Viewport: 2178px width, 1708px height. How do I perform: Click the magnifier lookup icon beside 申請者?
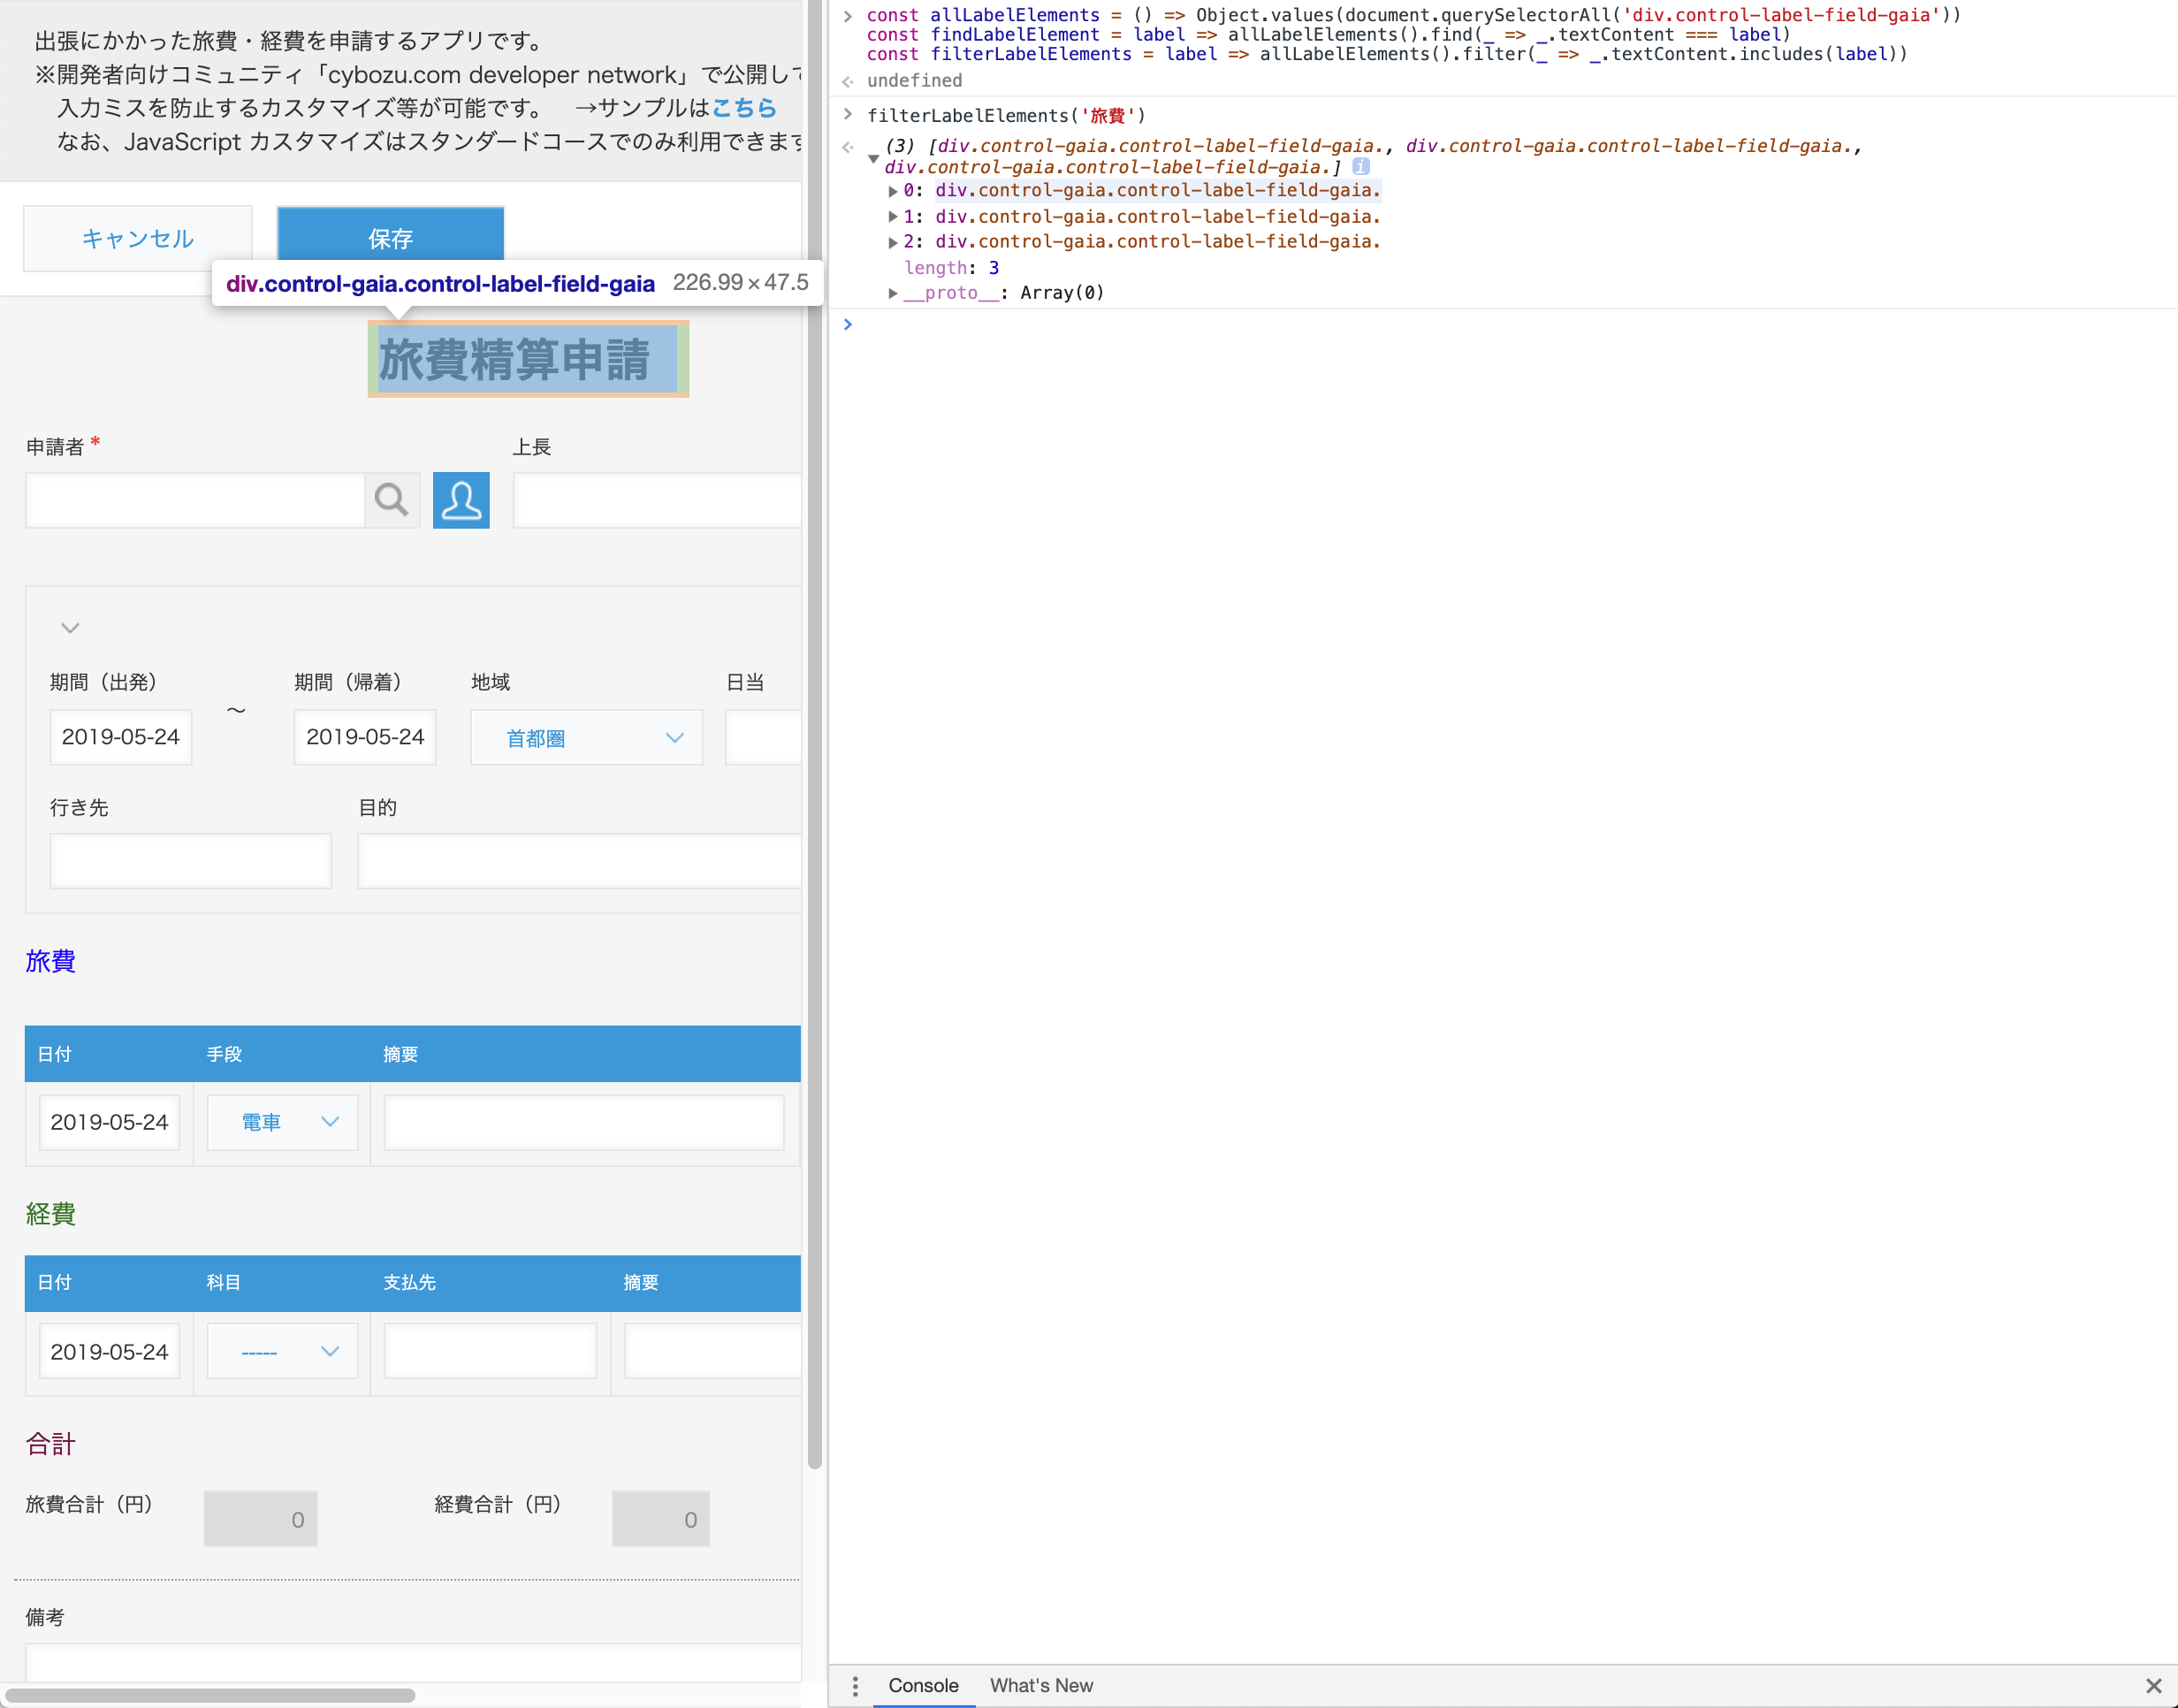click(x=391, y=499)
